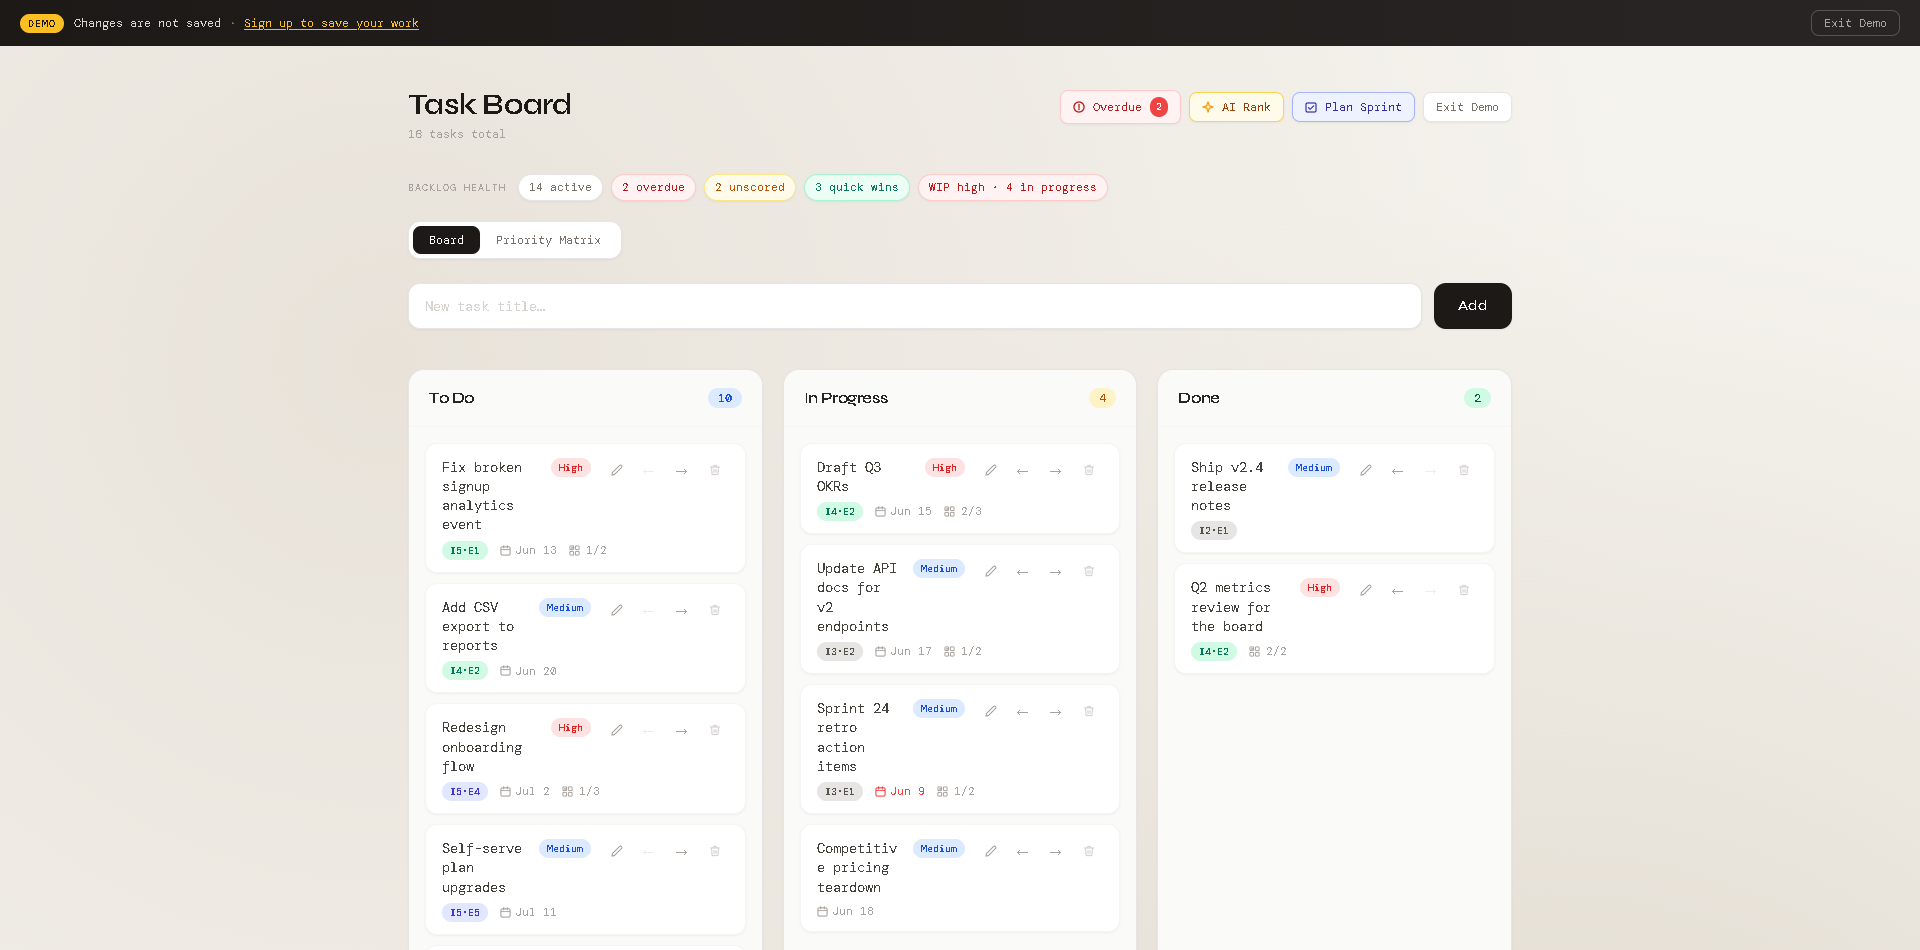This screenshot has height=950, width=1920.
Task: Click the '2 unscored' health chip
Action: click(x=750, y=187)
